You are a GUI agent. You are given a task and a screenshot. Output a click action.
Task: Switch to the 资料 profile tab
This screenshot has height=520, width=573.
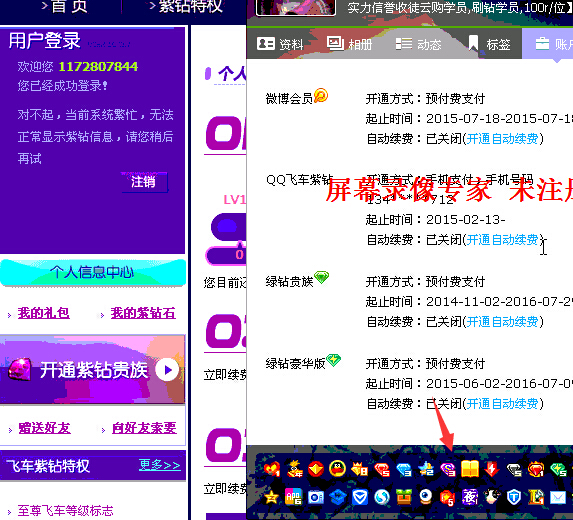(x=280, y=44)
